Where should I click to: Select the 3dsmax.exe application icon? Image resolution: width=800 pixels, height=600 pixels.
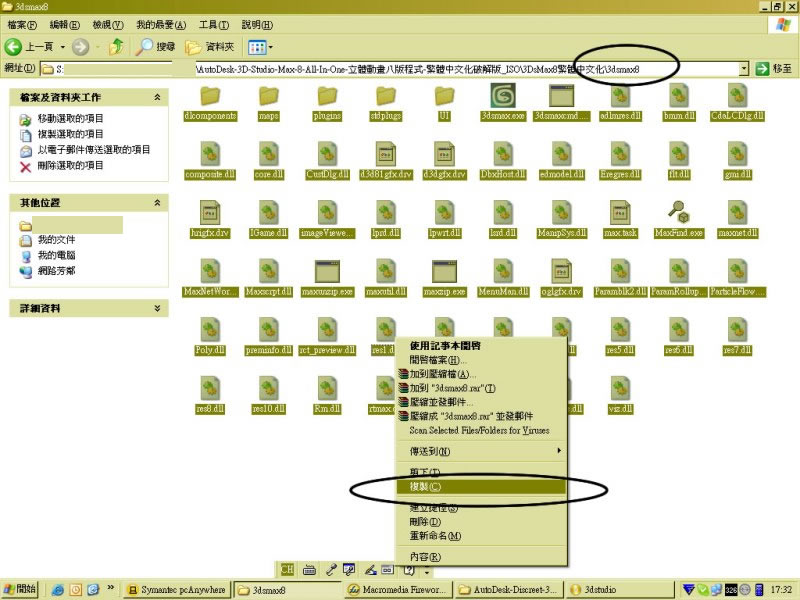[x=503, y=96]
